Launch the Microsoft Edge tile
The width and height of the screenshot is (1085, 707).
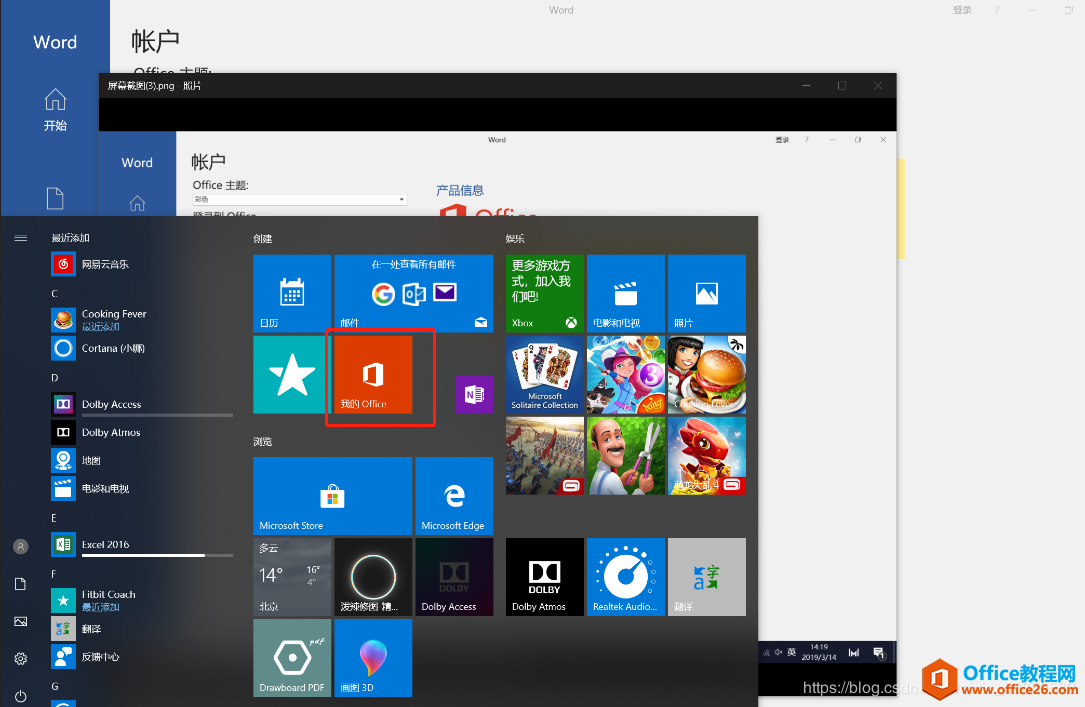point(454,496)
